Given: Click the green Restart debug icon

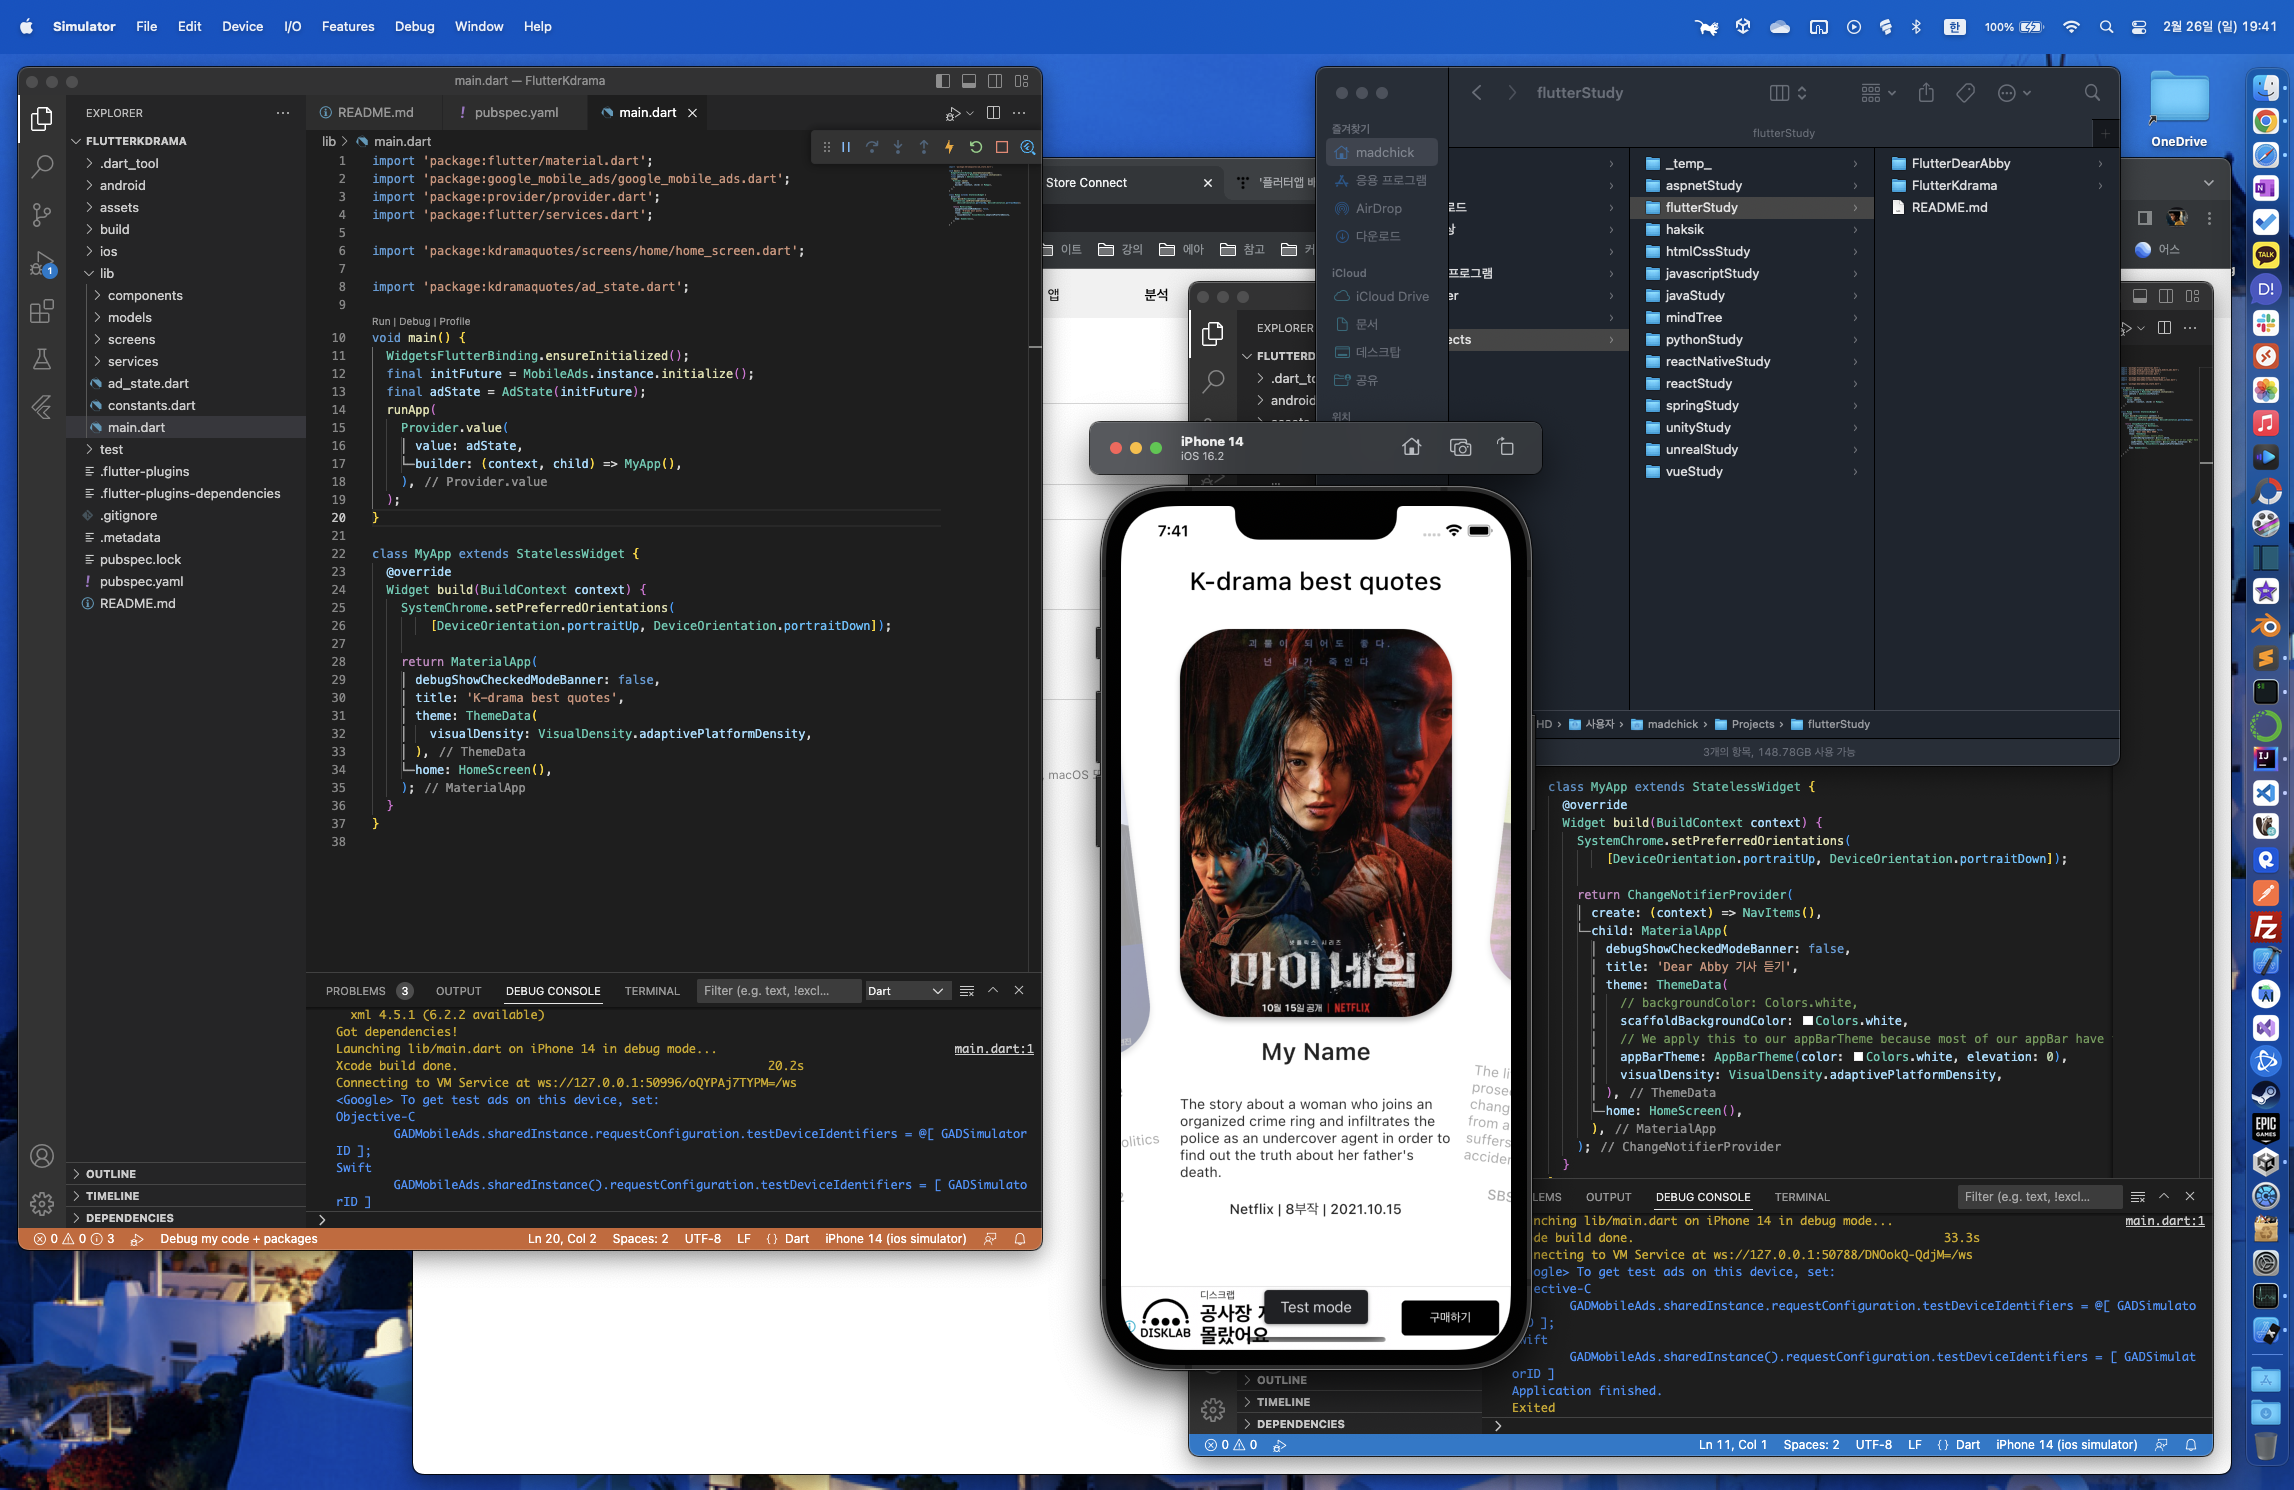Looking at the screenshot, I should pos(975,147).
